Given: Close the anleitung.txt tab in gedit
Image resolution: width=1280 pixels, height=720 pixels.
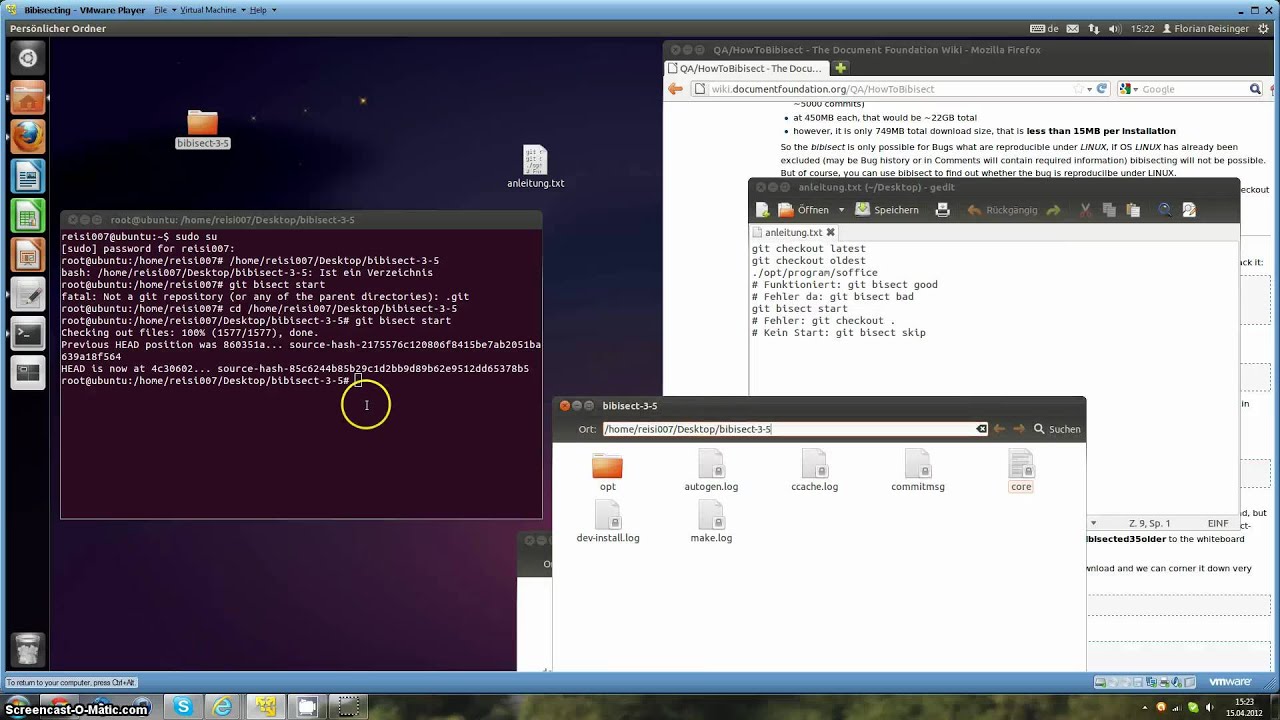Looking at the screenshot, I should pos(830,232).
